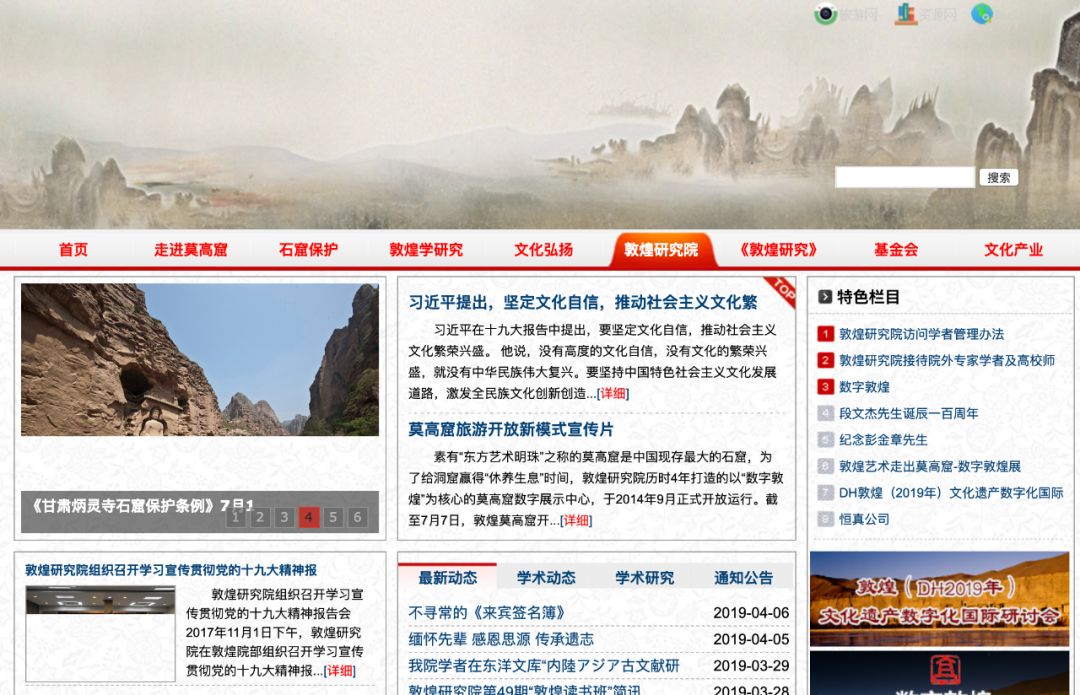1080x695 pixels.
Task: Click the arrow icon beside 特色栏目
Action: [x=825, y=297]
